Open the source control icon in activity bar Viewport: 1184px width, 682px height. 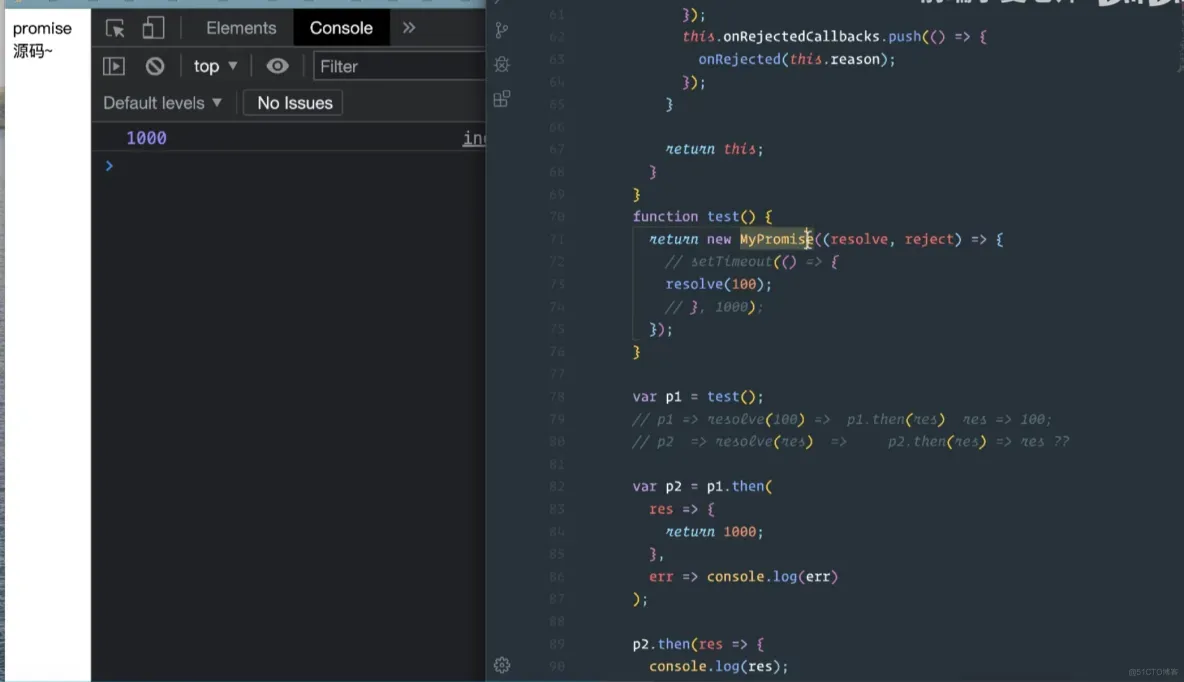pyautogui.click(x=501, y=30)
